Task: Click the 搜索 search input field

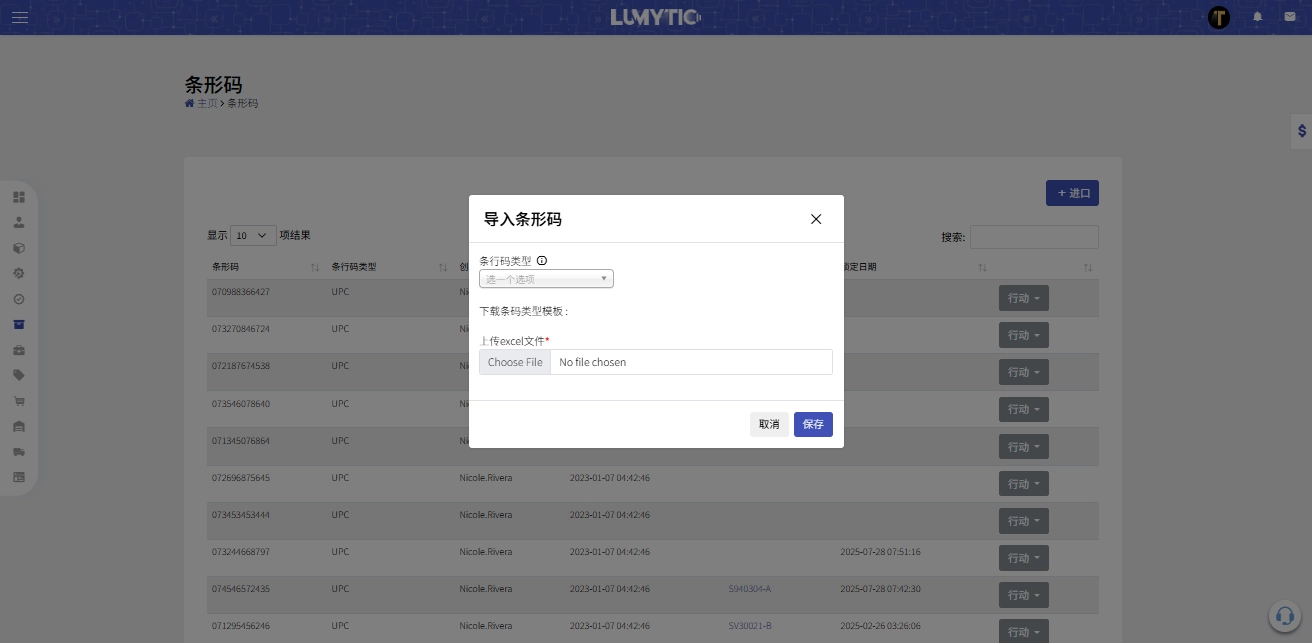Action: click(x=1034, y=237)
